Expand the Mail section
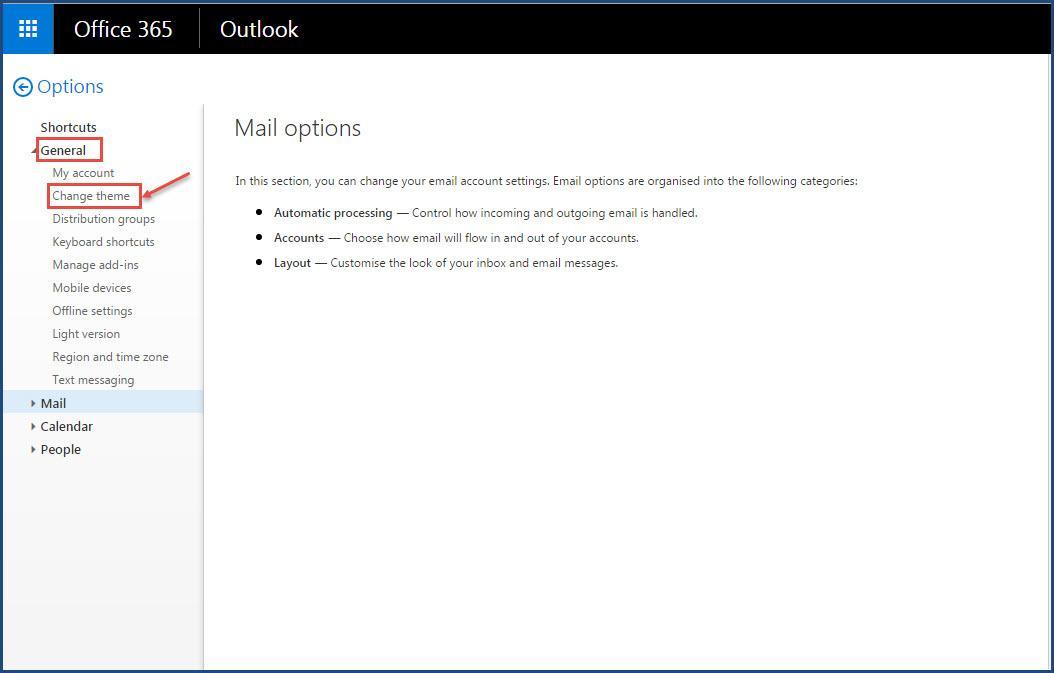The height and width of the screenshot is (673, 1054). click(x=53, y=402)
